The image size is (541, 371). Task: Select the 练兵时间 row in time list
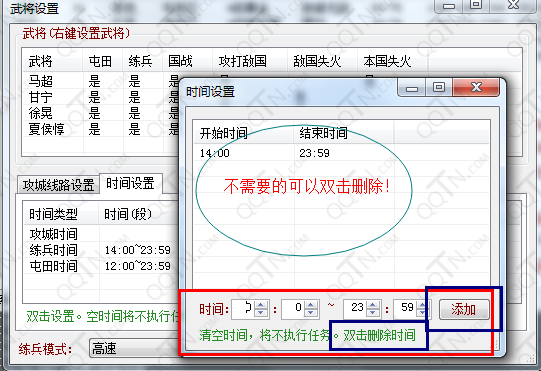point(100,250)
